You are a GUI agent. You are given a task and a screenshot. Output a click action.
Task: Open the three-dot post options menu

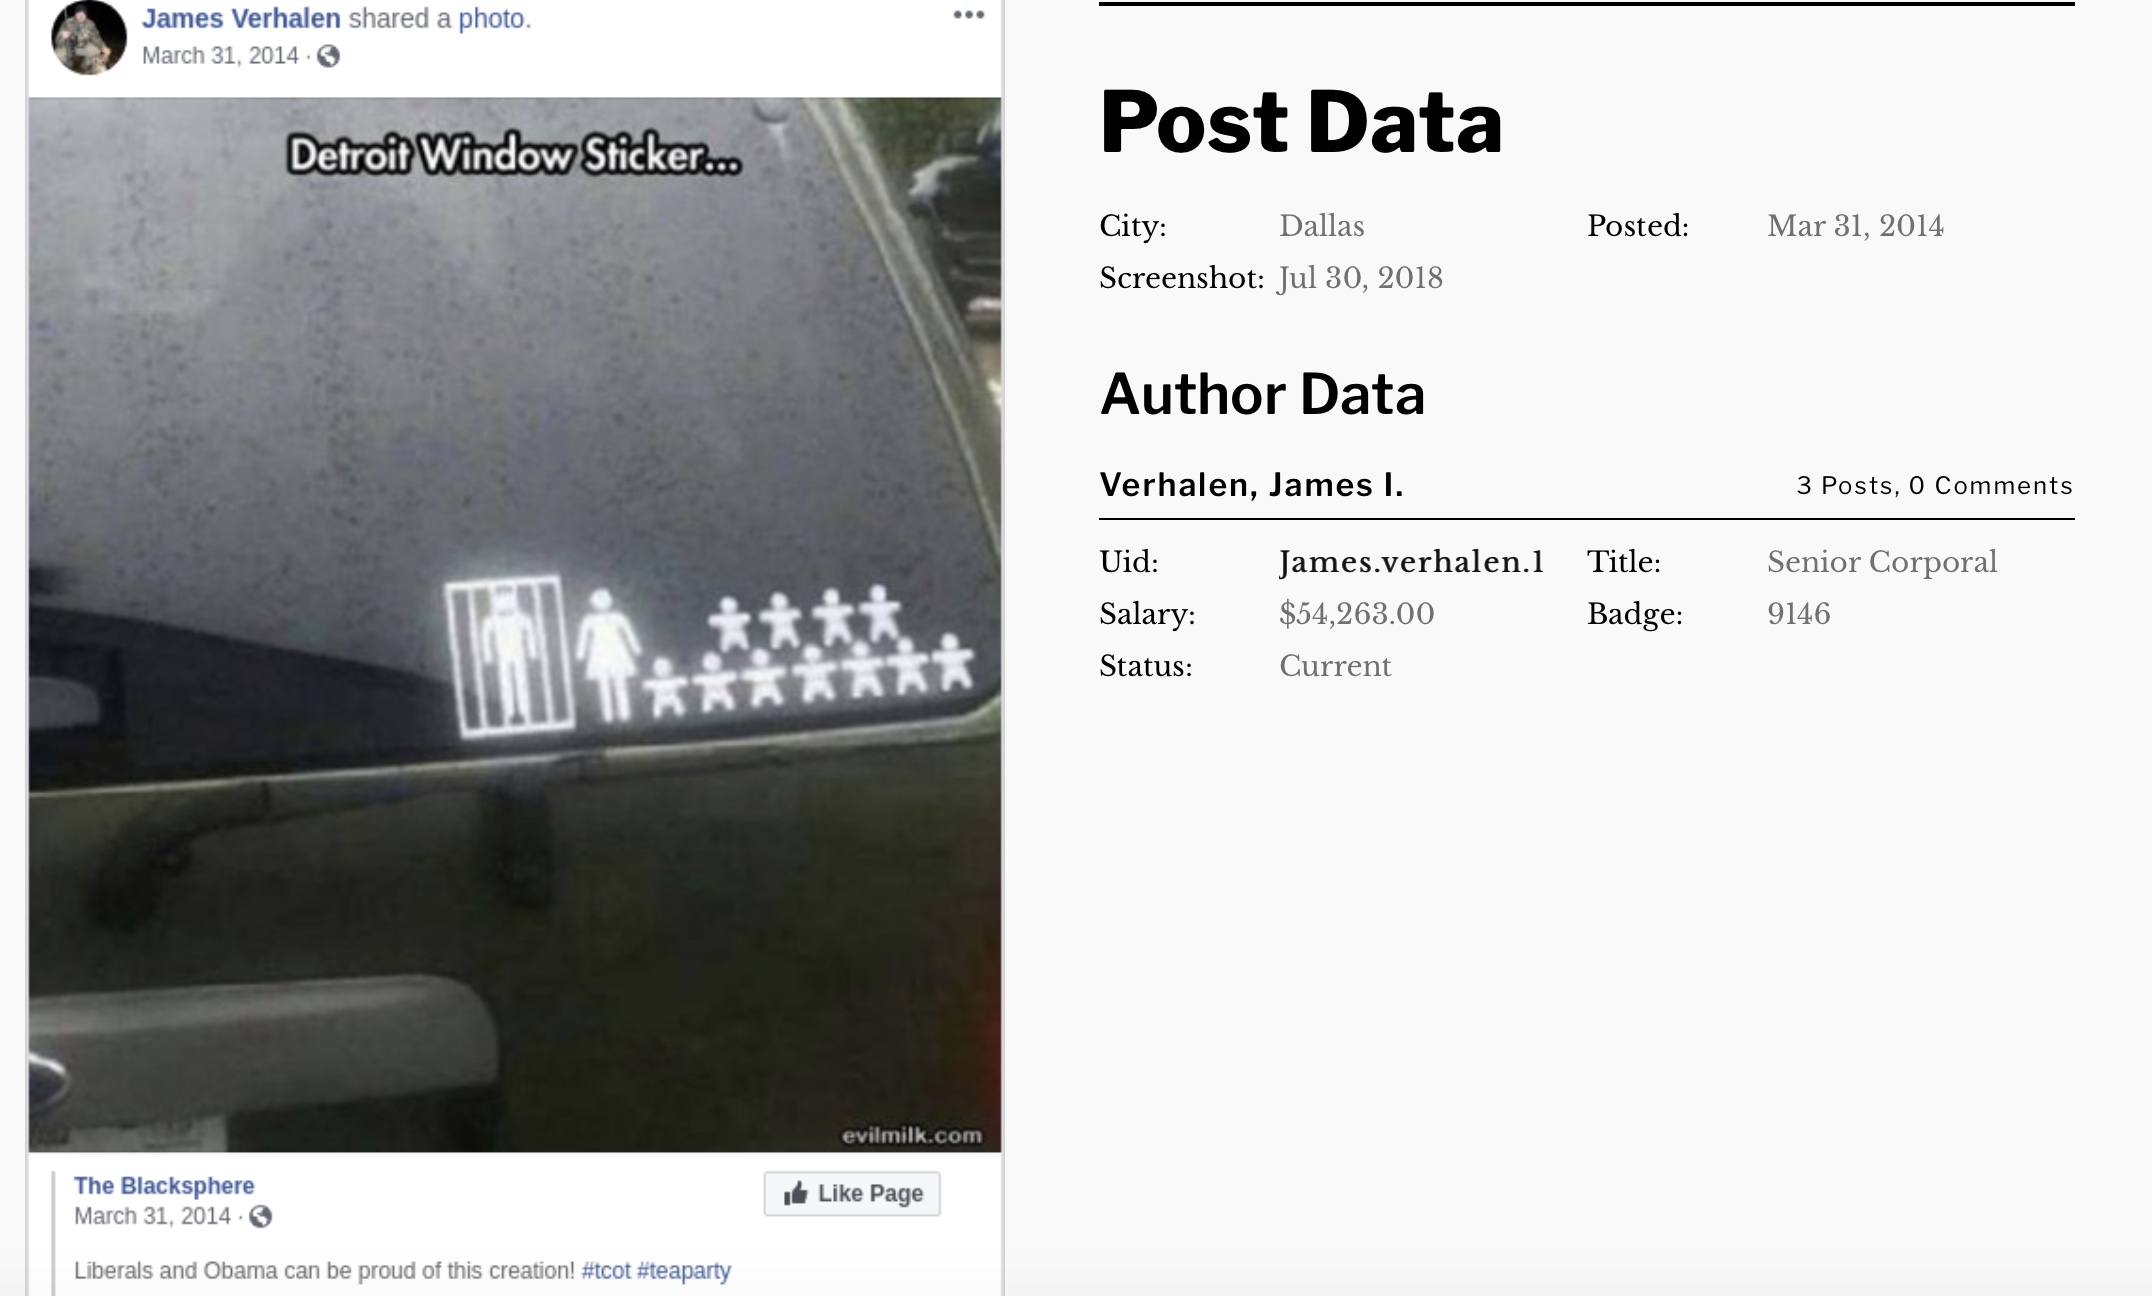tap(968, 15)
